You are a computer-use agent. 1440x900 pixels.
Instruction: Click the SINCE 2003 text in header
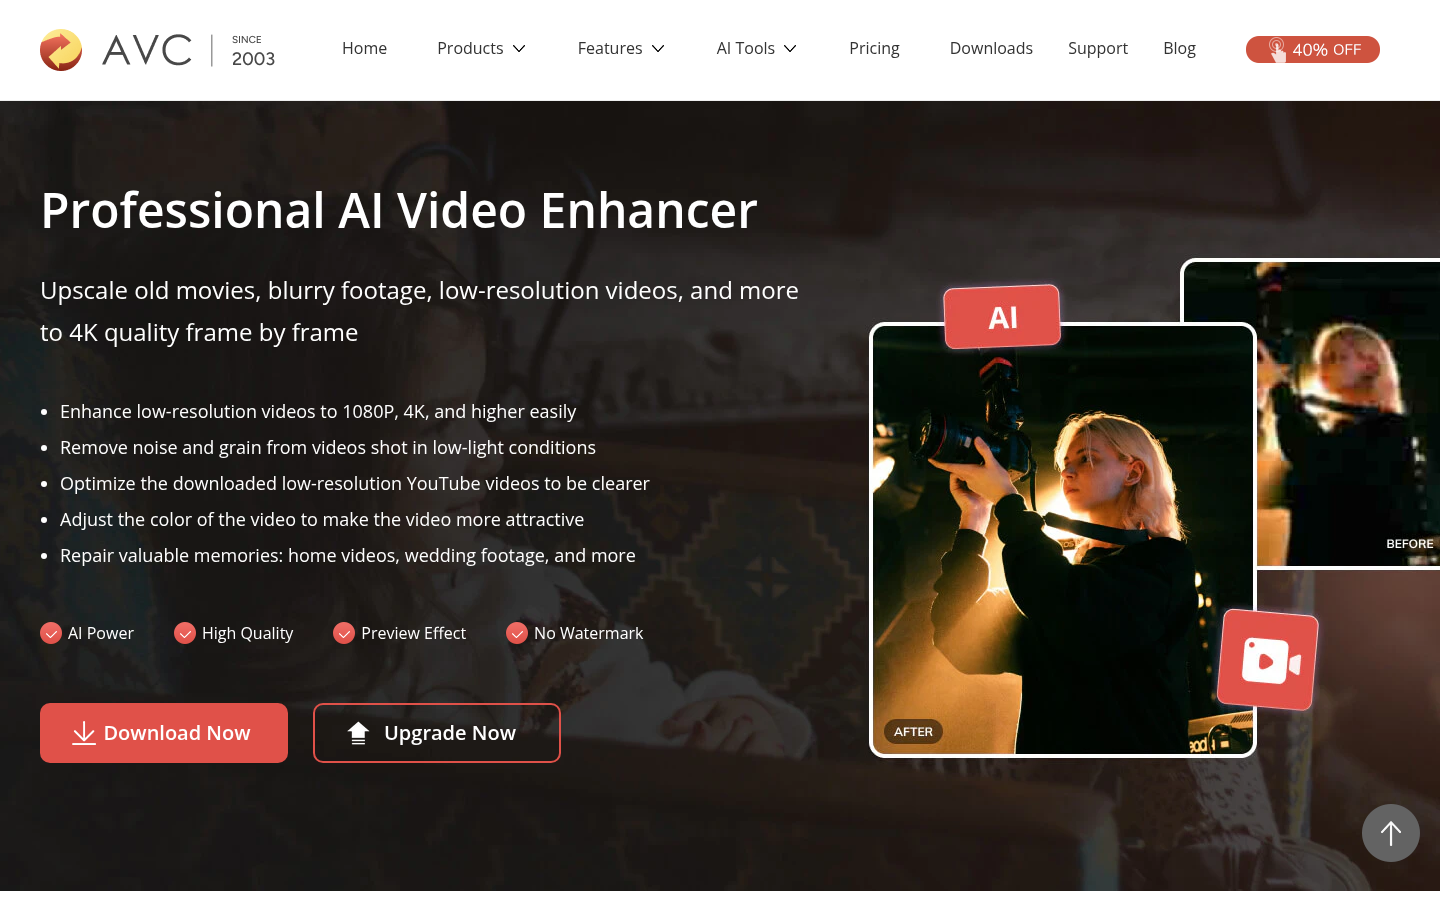coord(253,52)
